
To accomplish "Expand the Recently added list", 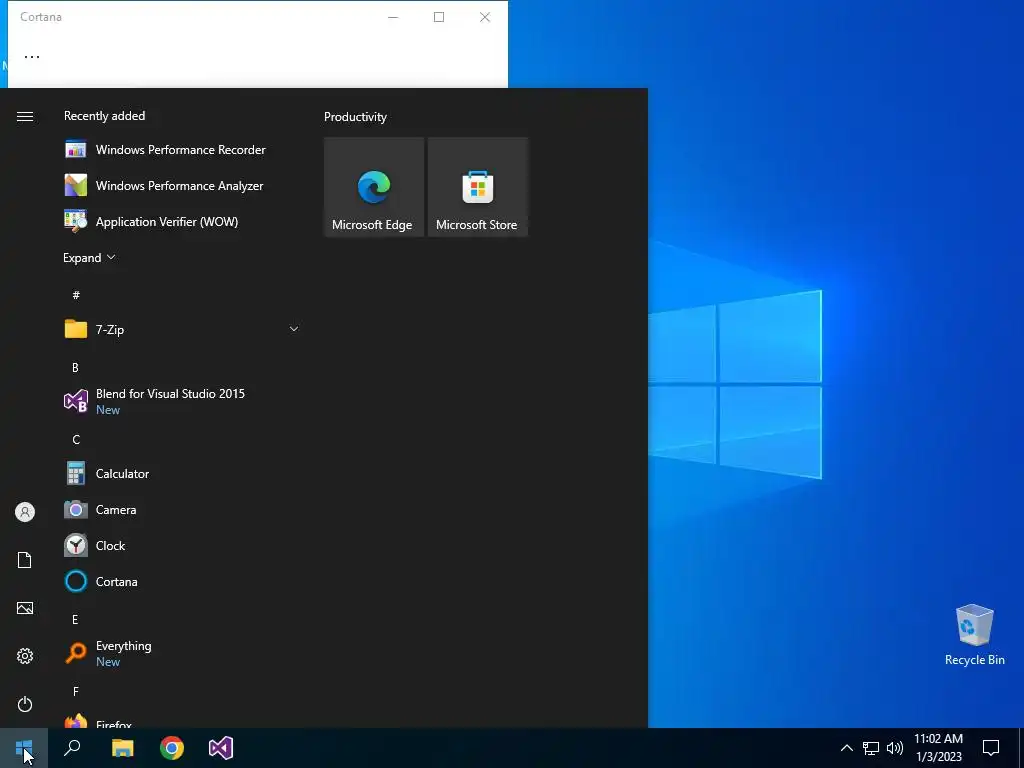I will [89, 258].
